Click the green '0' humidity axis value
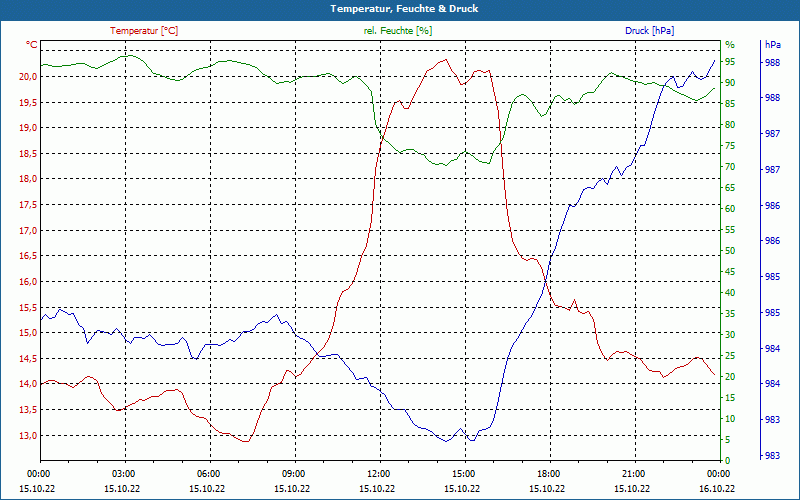The height and width of the screenshot is (500, 800). 728,461
